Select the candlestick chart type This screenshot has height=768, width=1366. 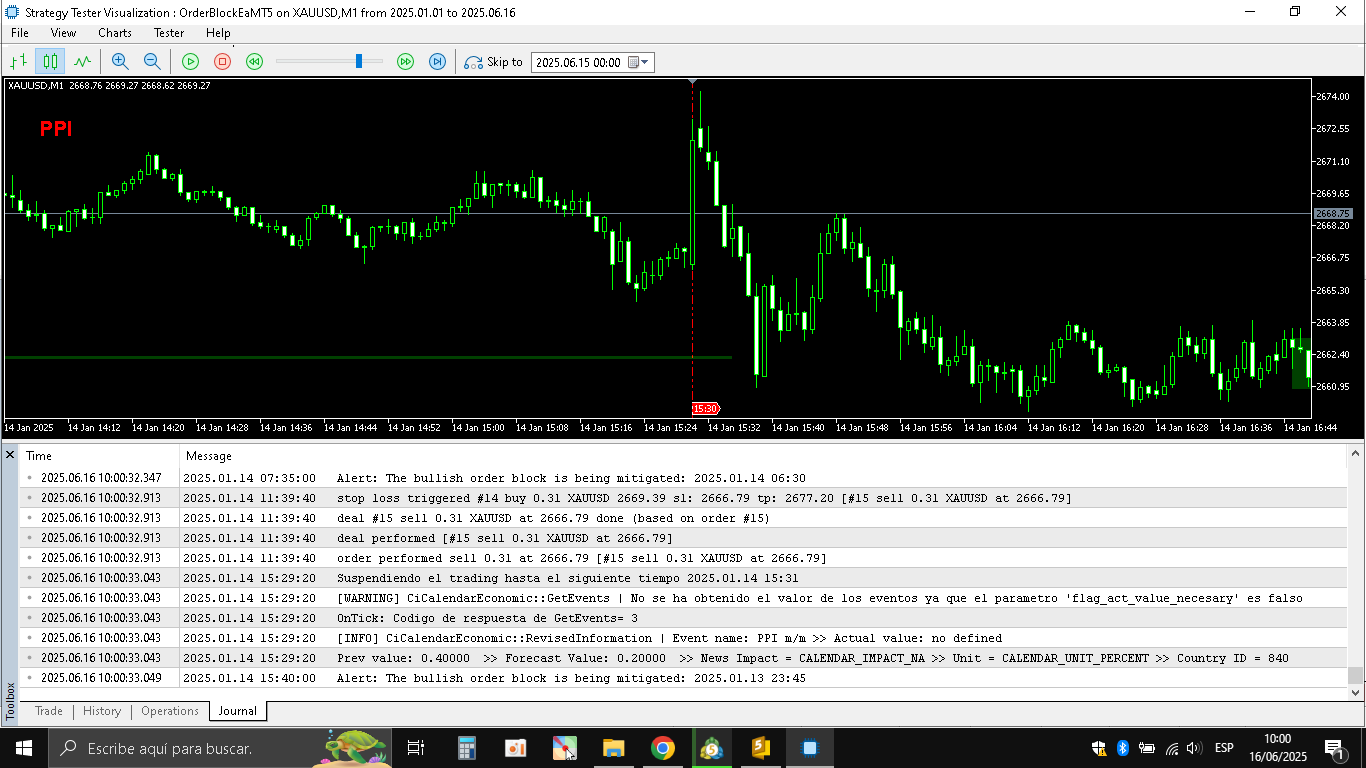[x=50, y=61]
